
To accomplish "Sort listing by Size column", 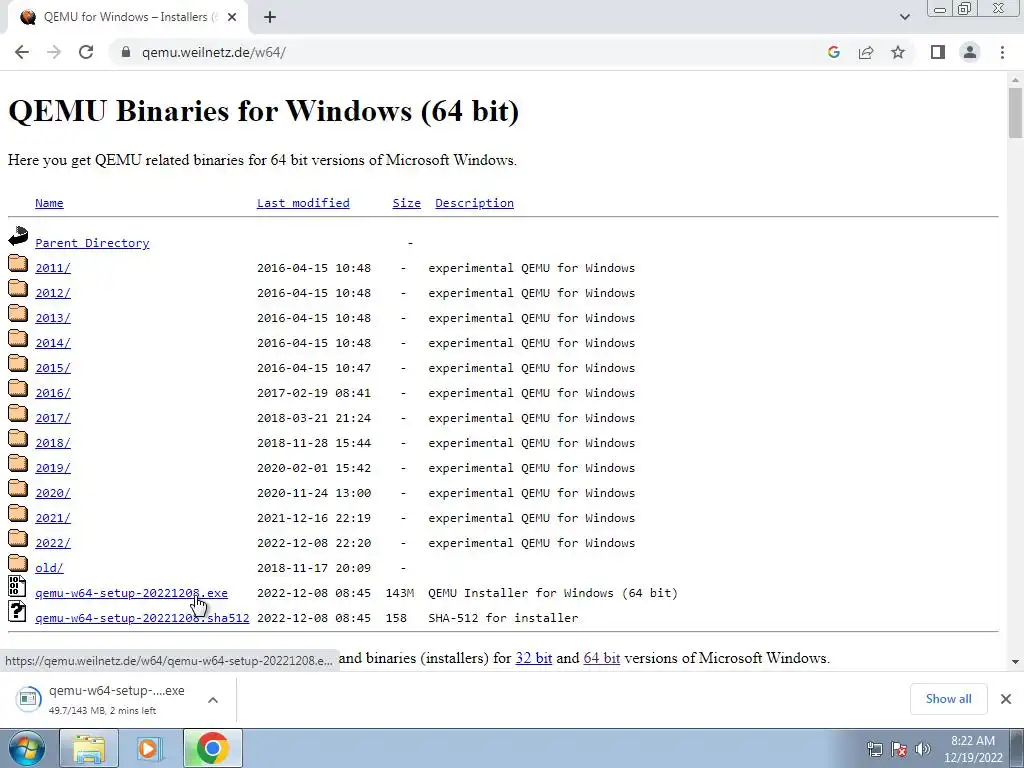I will point(406,203).
